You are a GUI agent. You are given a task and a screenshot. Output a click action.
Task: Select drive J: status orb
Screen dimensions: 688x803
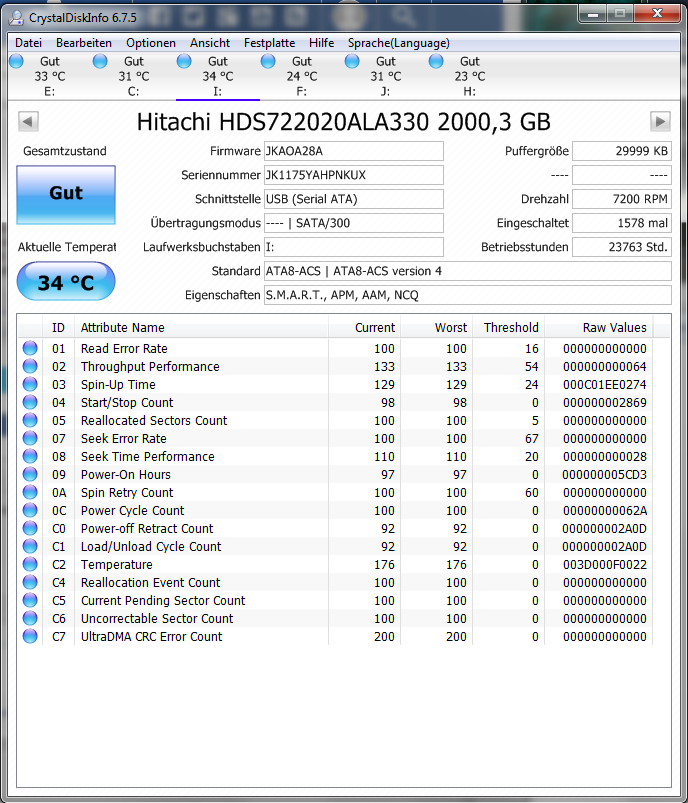click(352, 61)
